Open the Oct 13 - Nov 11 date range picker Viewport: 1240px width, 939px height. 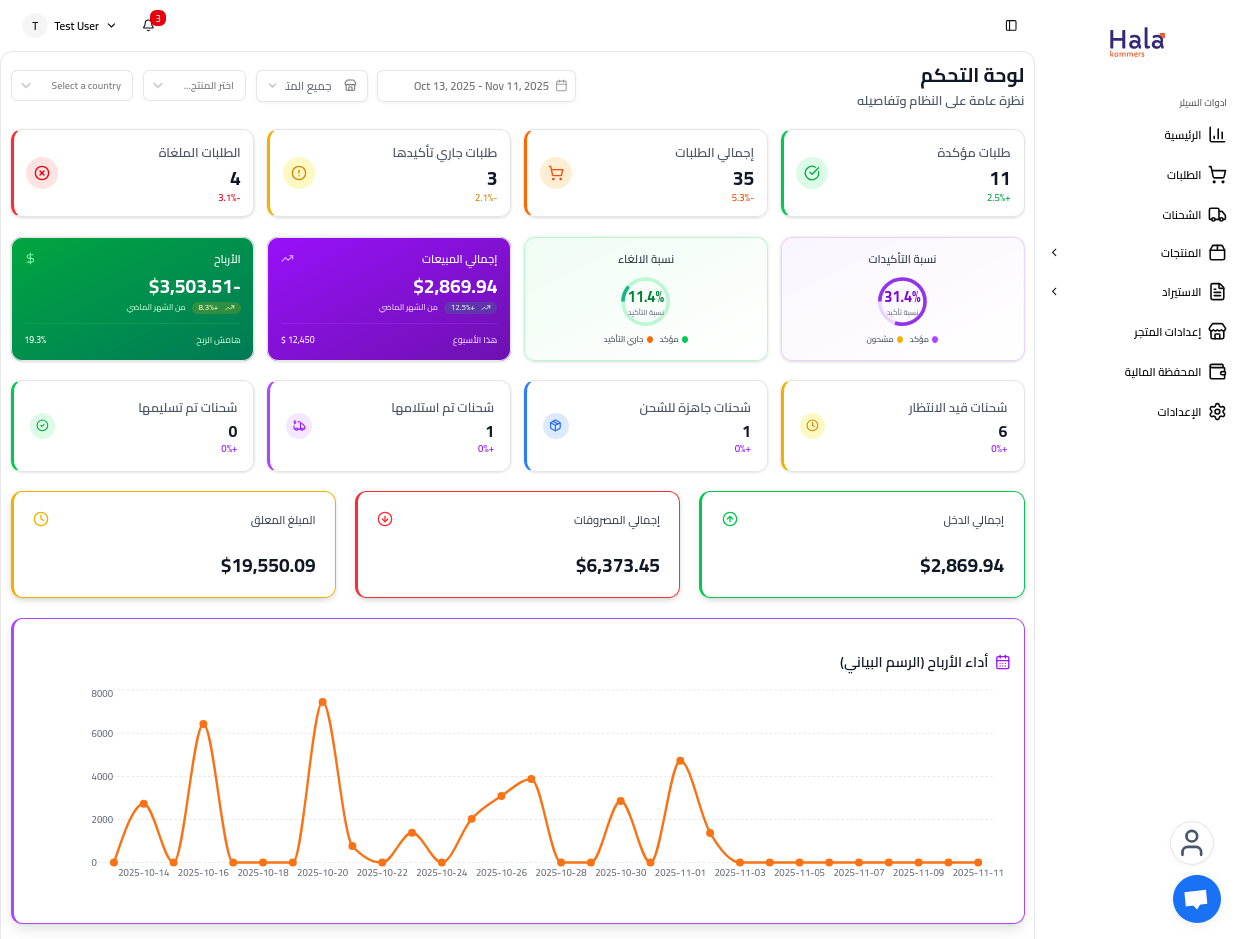(x=476, y=86)
